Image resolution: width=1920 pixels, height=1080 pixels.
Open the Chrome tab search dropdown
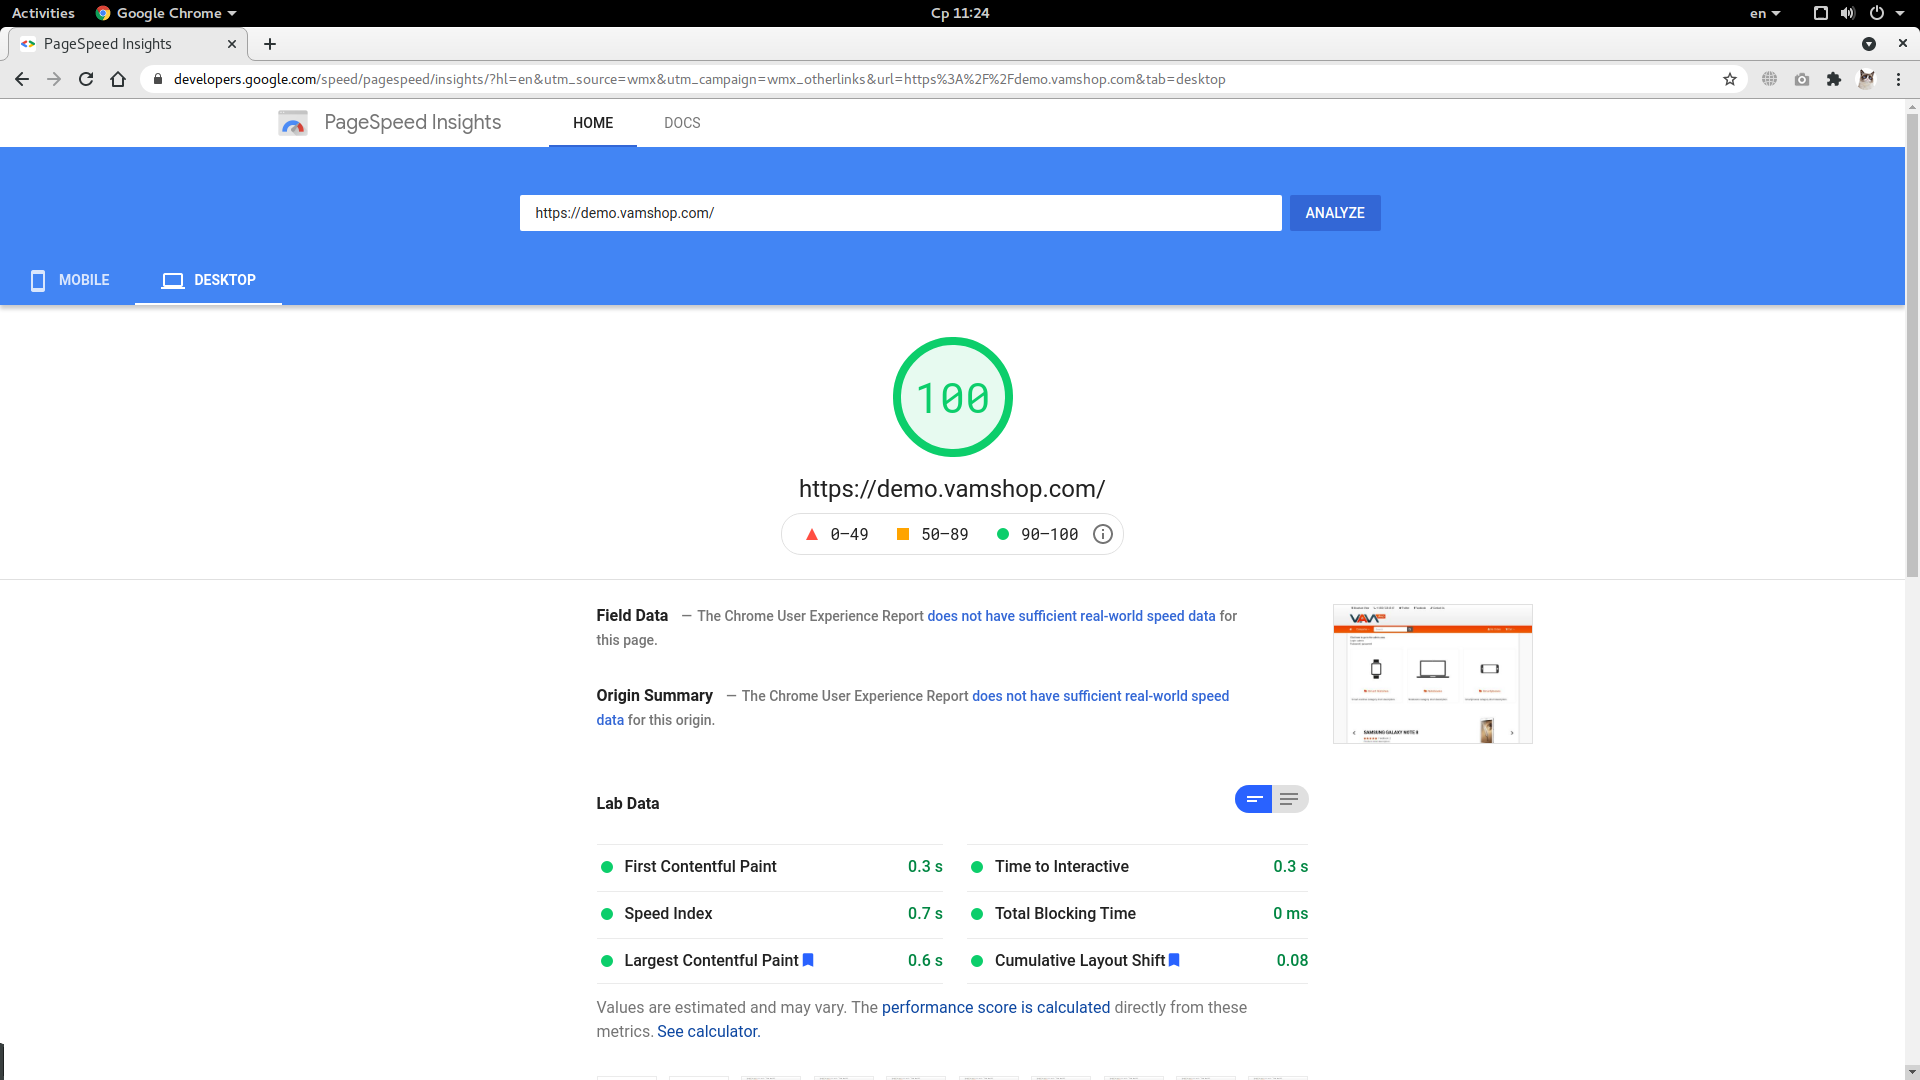(1869, 44)
